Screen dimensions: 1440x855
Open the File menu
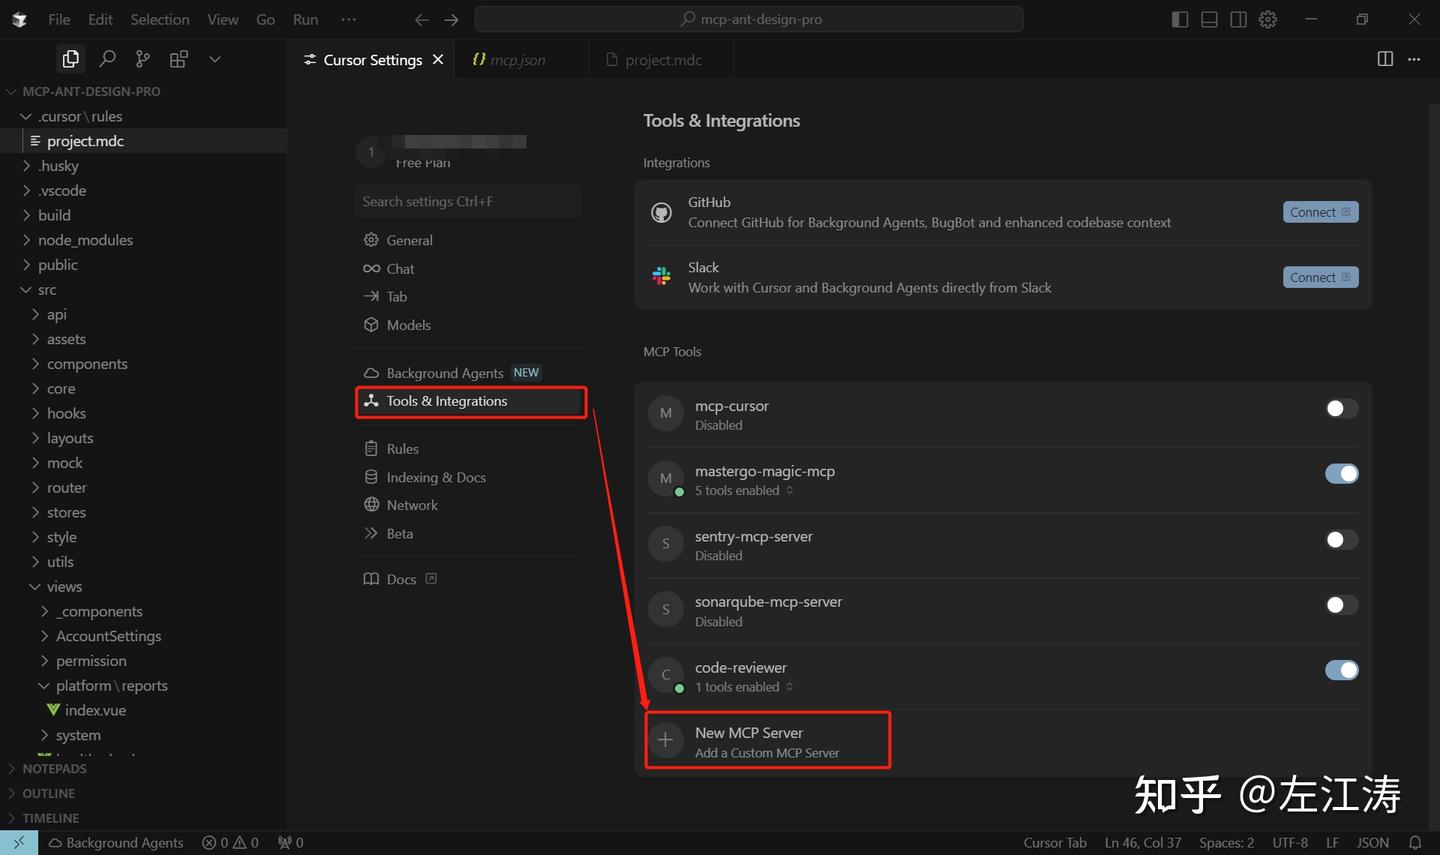59,19
